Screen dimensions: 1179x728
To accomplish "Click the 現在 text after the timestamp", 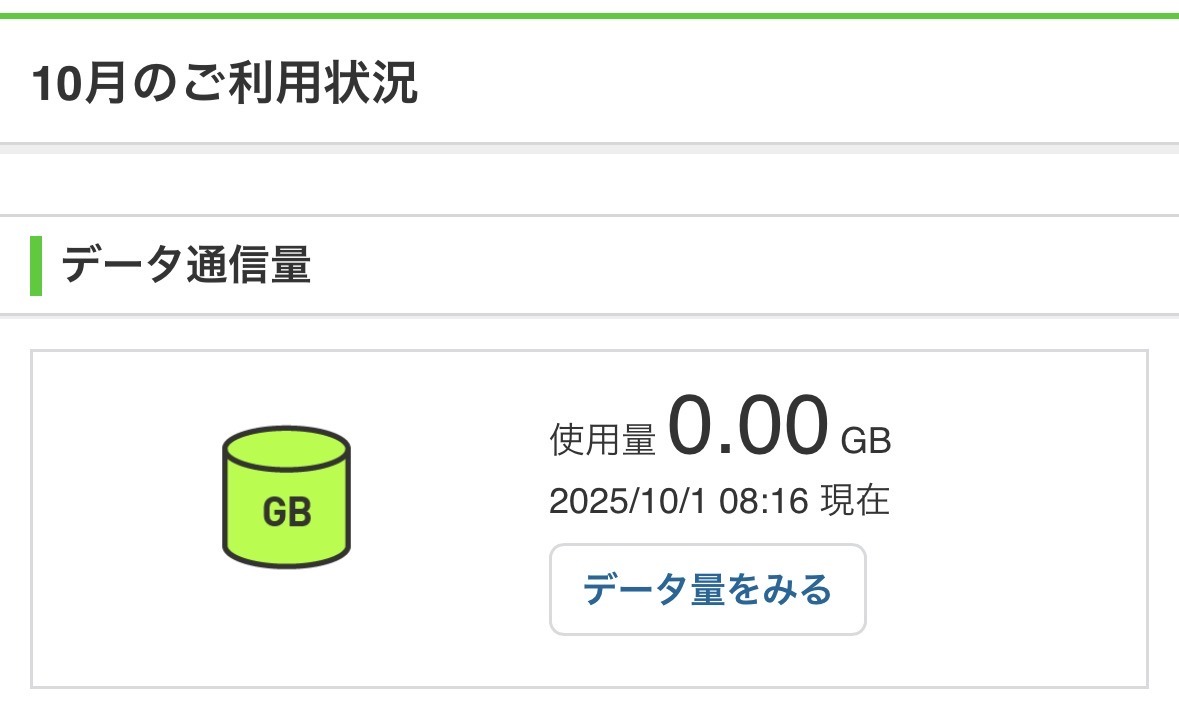I will click(x=854, y=501).
